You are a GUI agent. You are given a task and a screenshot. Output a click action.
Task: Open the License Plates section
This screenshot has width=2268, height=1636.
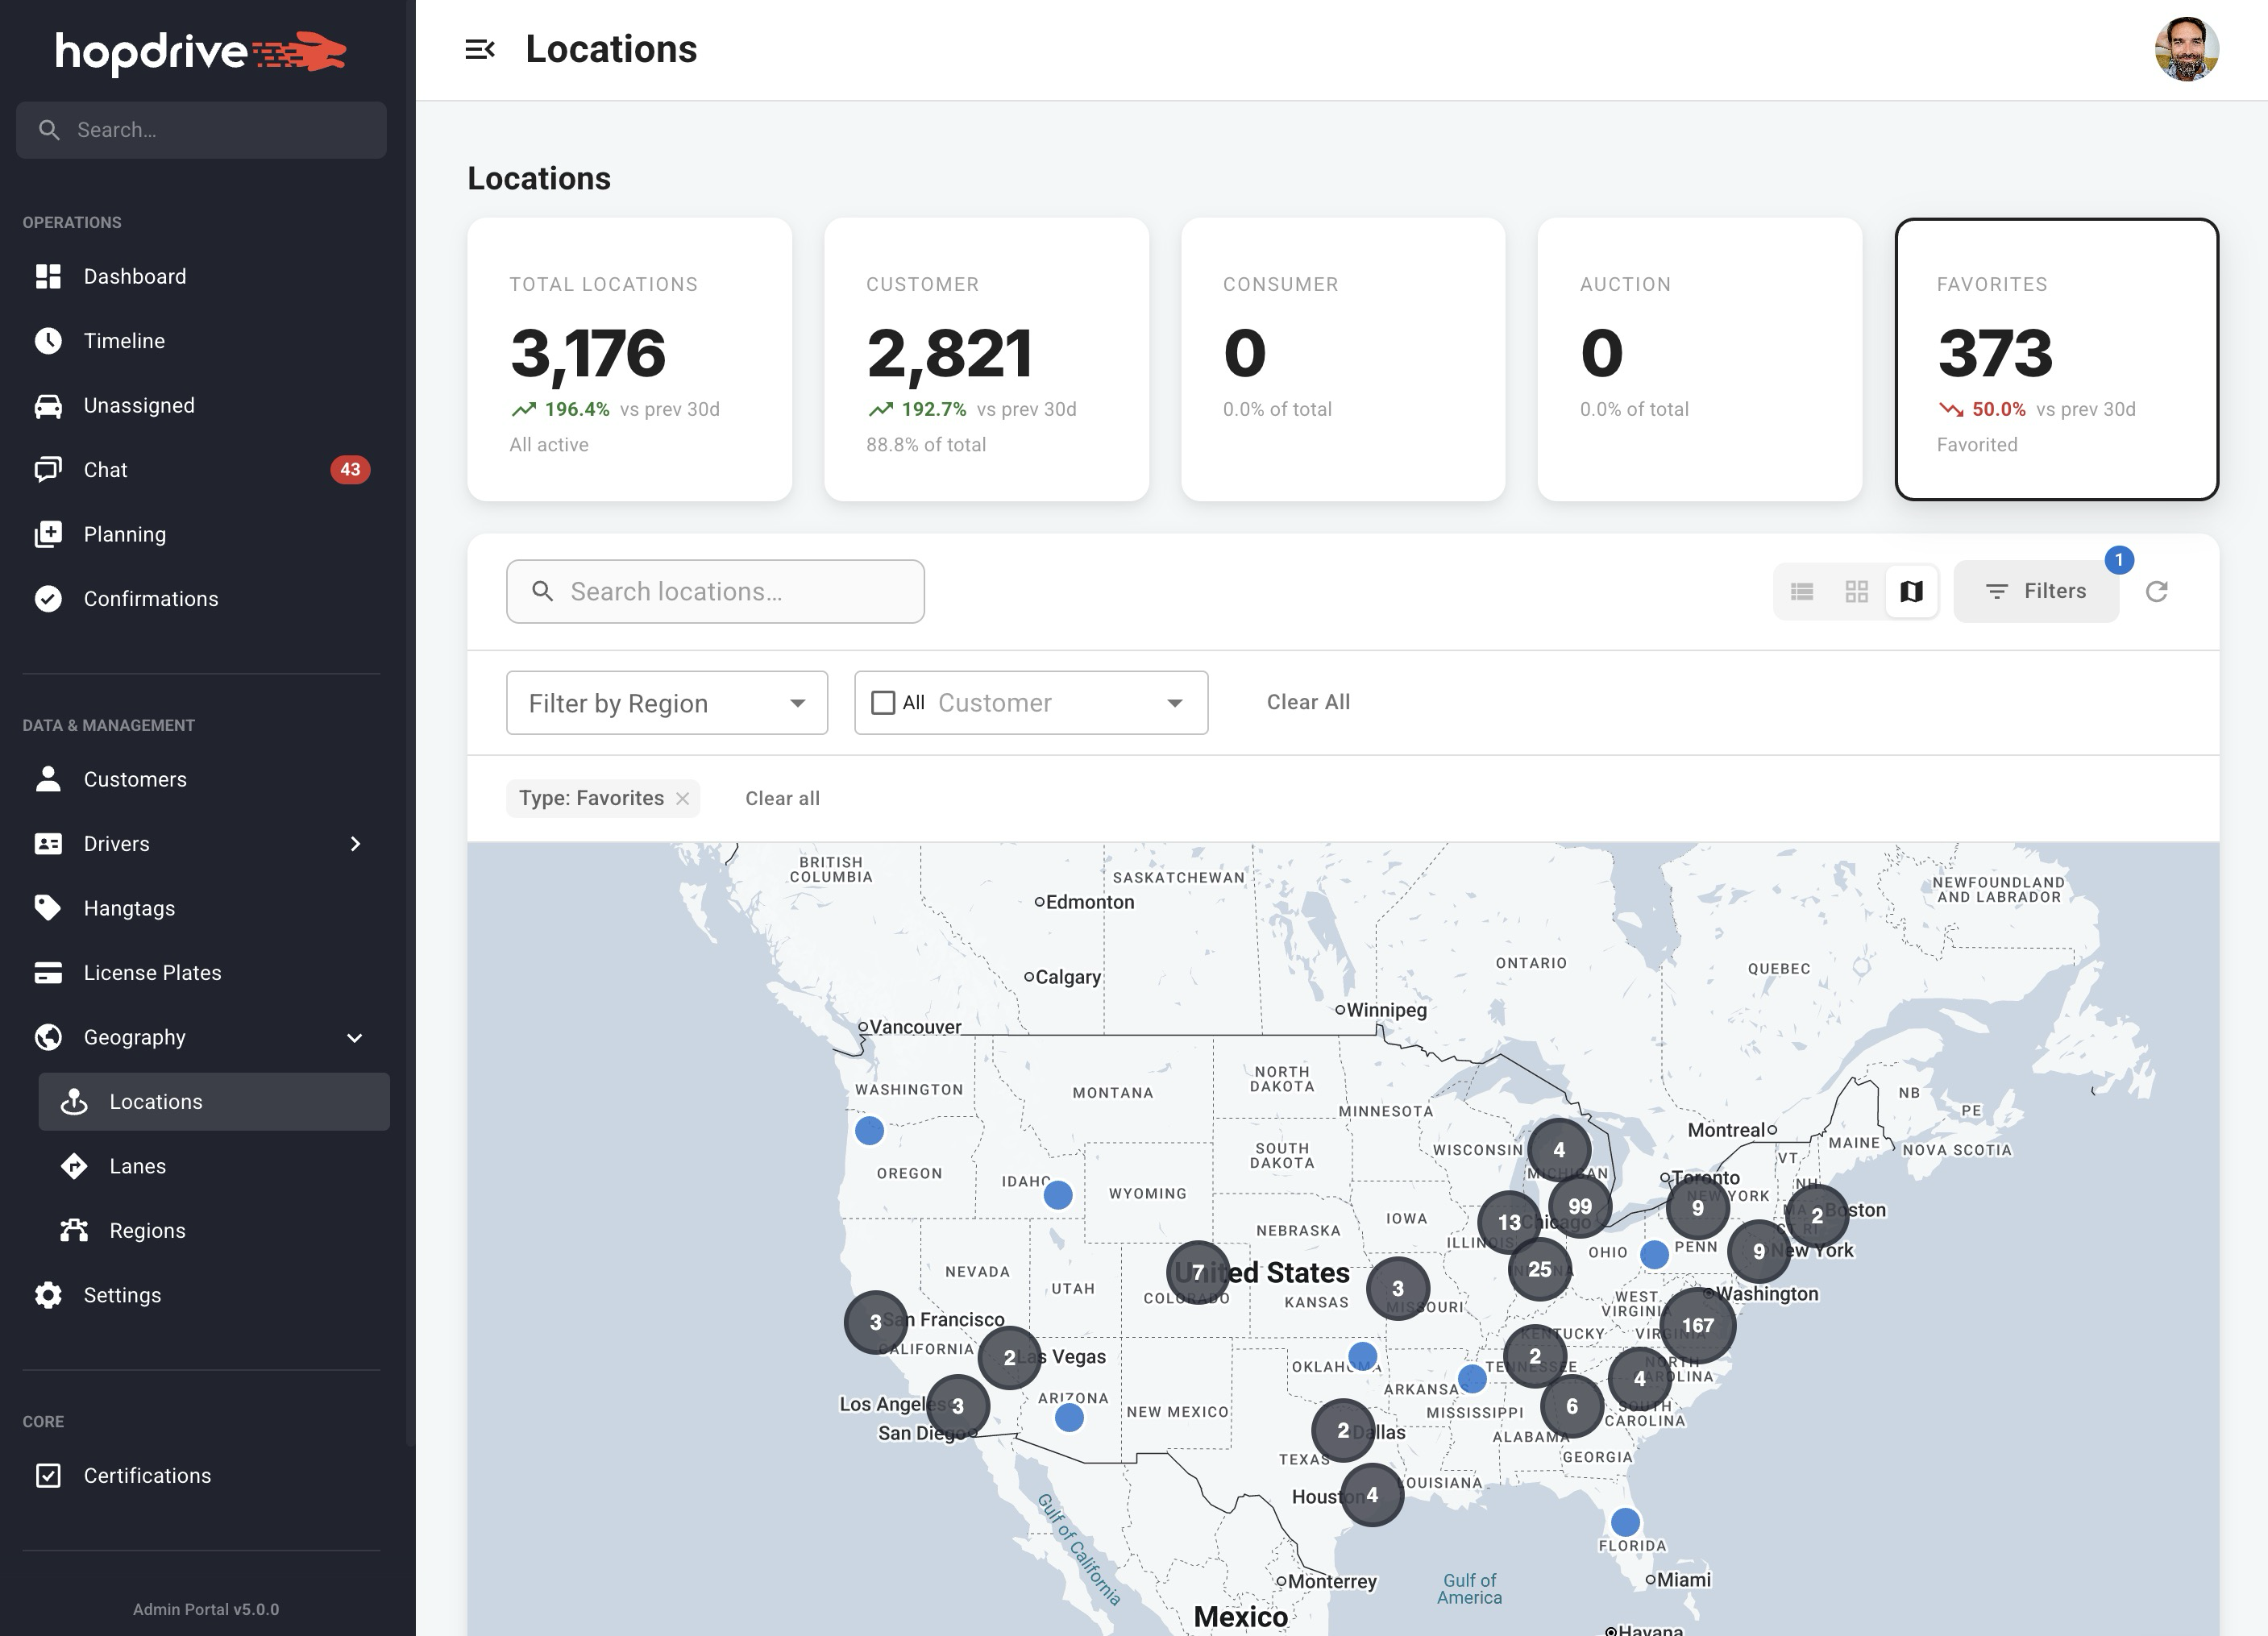153,971
